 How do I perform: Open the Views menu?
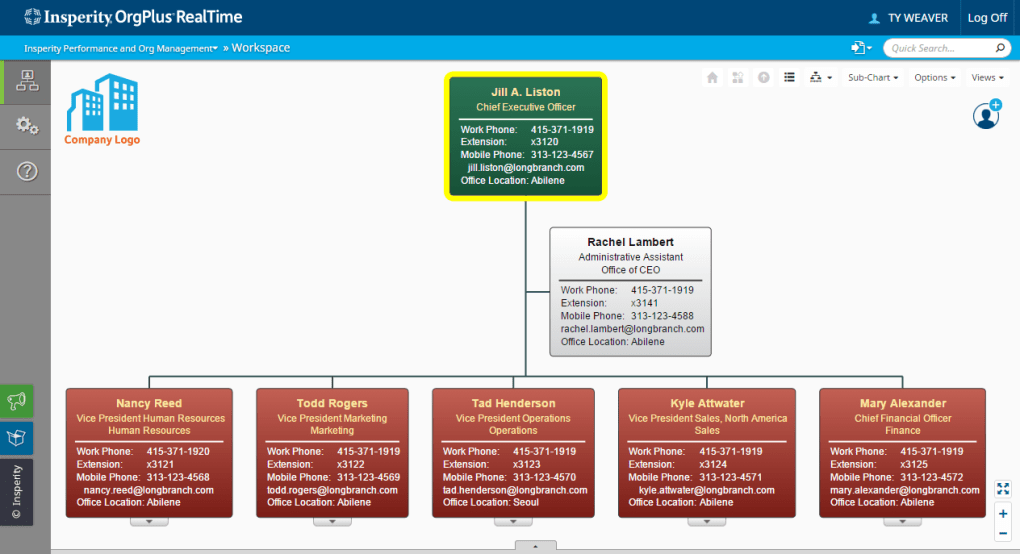[x=986, y=78]
